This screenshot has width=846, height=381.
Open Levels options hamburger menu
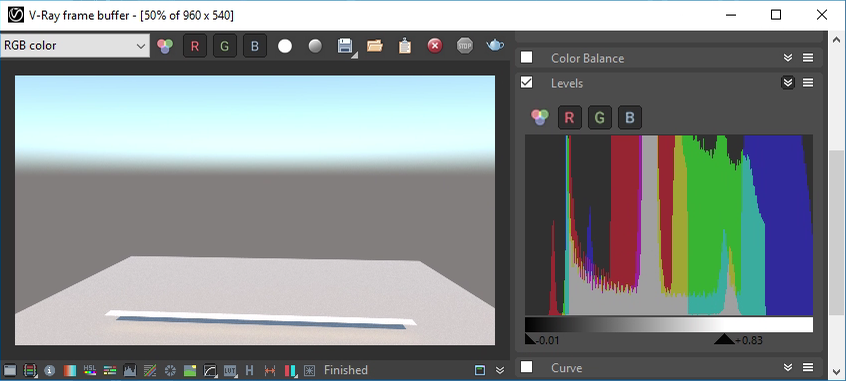click(808, 83)
